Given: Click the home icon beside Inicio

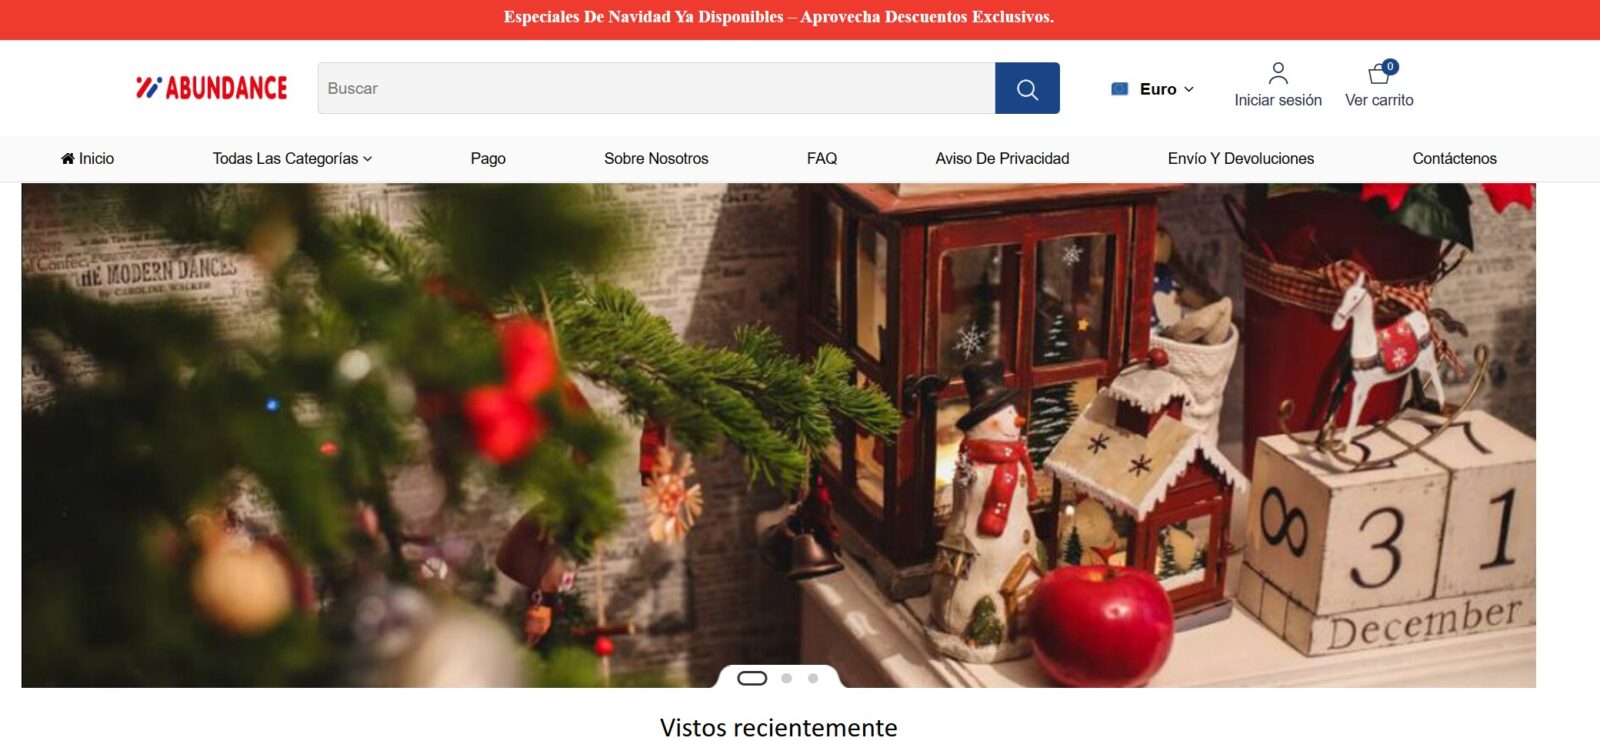Looking at the screenshot, I should click(x=67, y=158).
